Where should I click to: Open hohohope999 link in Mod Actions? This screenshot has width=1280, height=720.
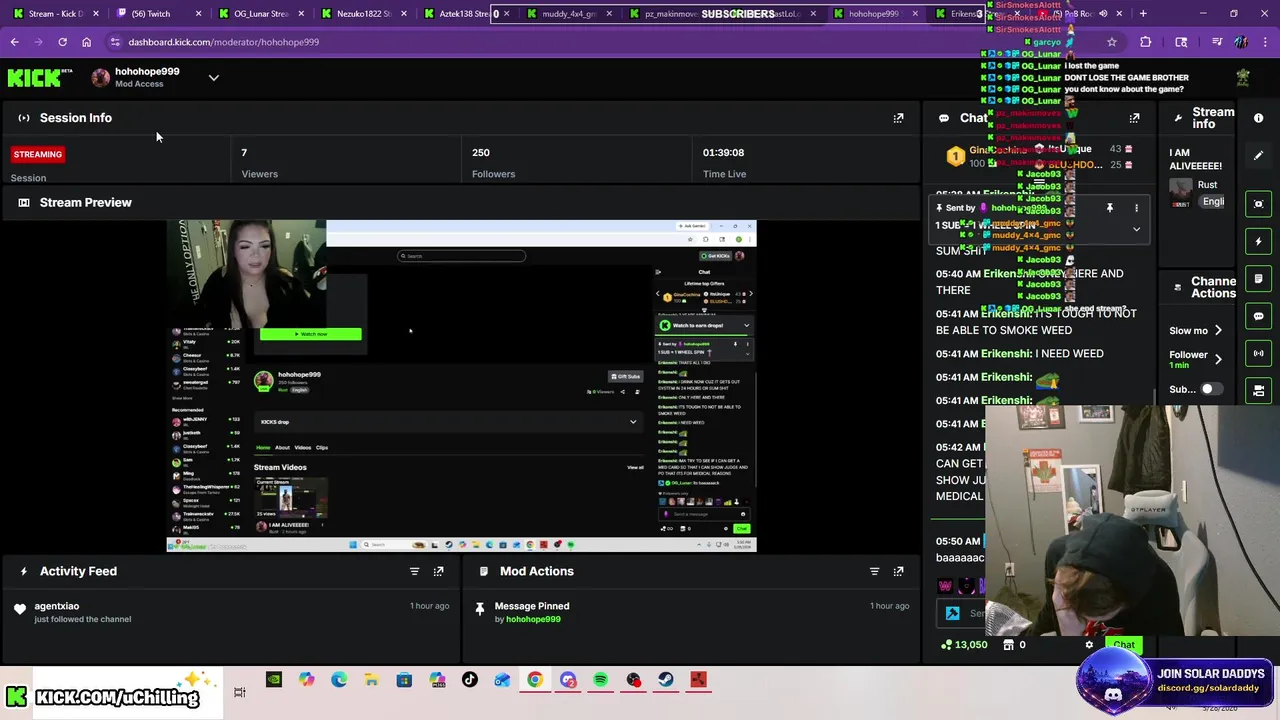click(533, 619)
